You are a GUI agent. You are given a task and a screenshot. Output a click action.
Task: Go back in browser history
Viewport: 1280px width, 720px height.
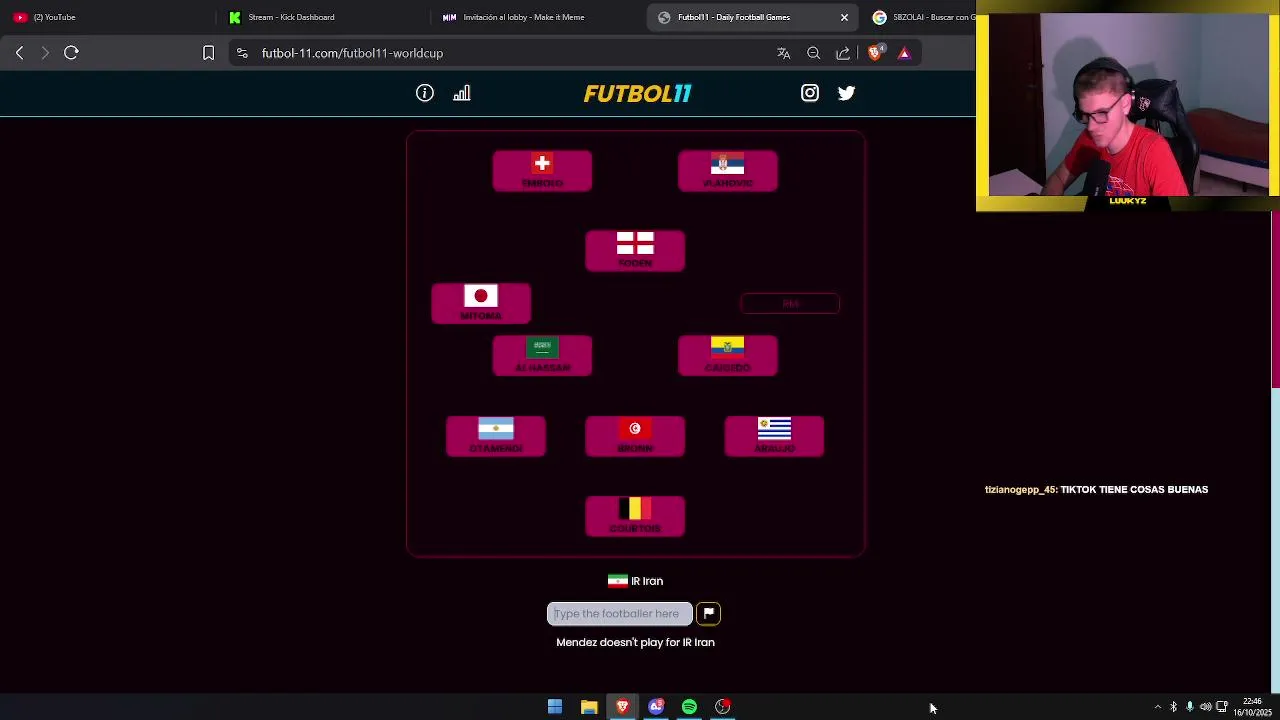pos(19,53)
